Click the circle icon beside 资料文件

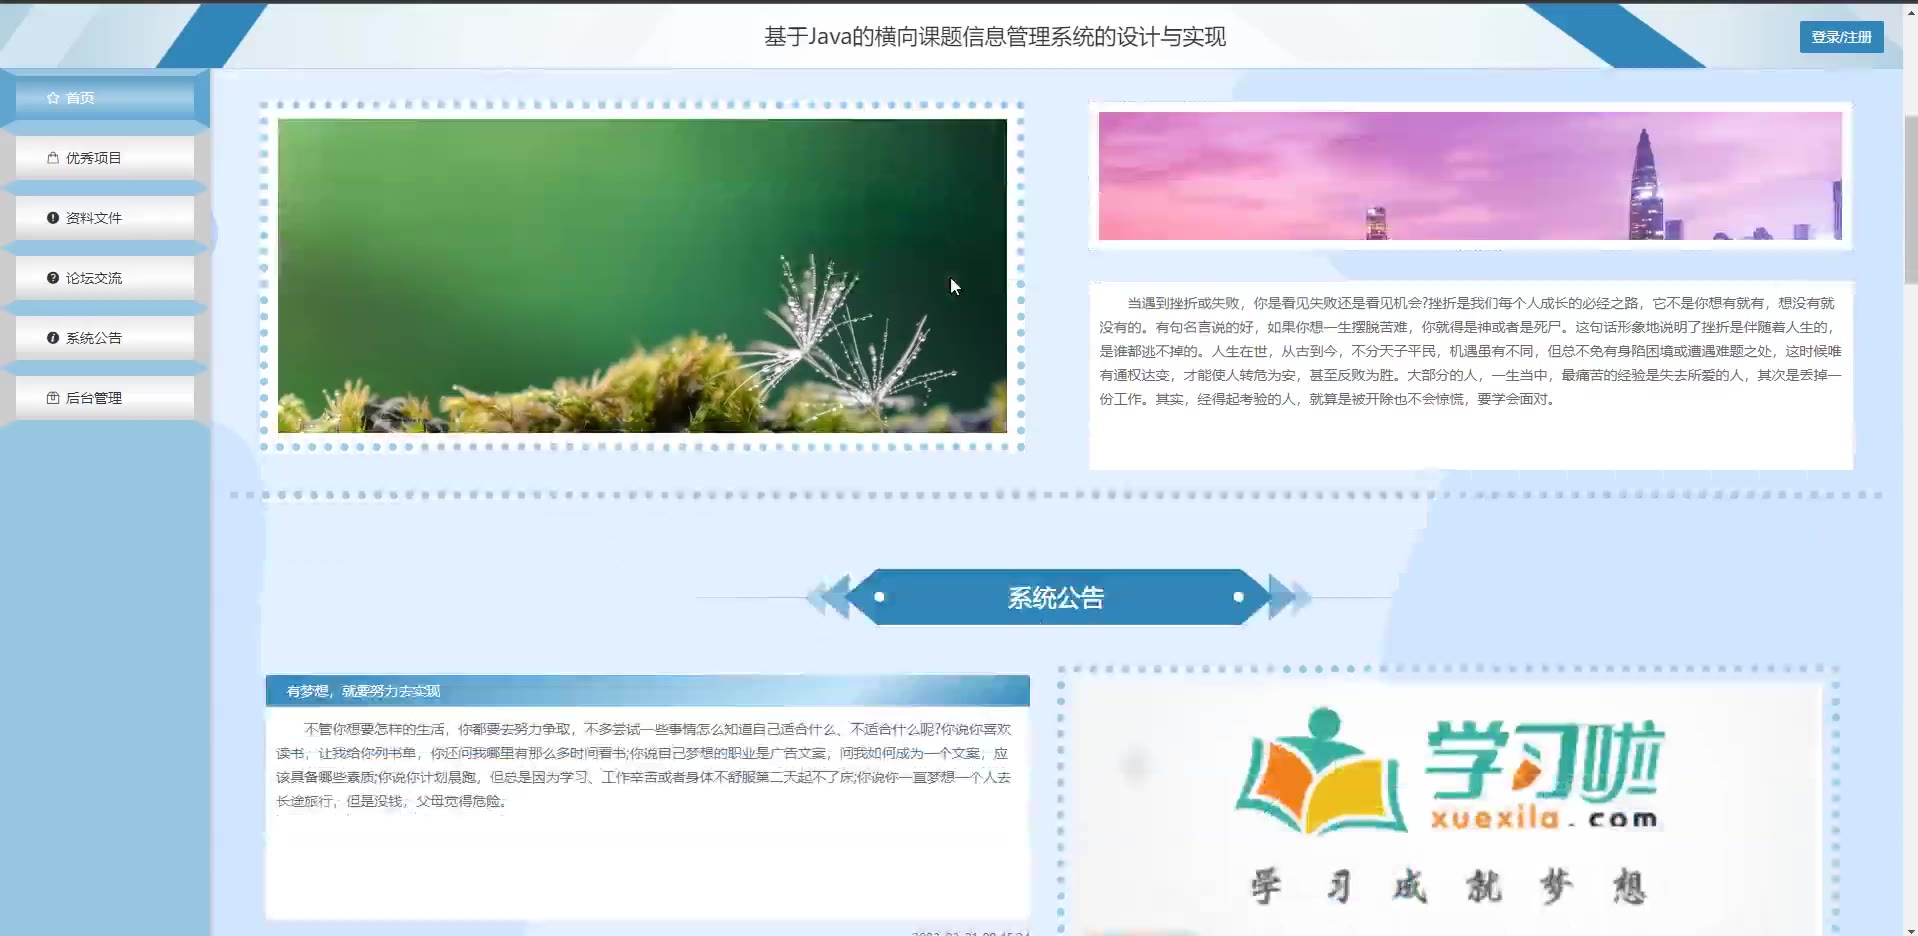[53, 218]
